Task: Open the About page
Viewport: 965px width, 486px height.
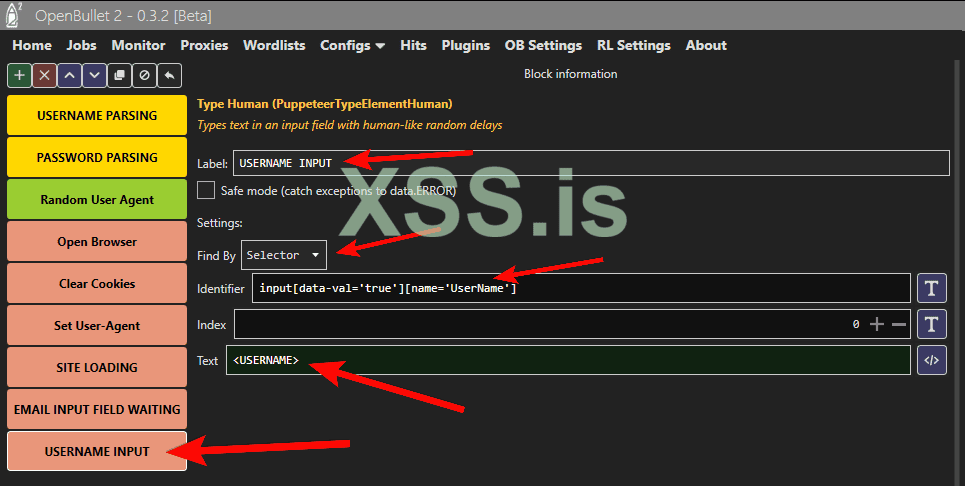Action: pyautogui.click(x=707, y=46)
